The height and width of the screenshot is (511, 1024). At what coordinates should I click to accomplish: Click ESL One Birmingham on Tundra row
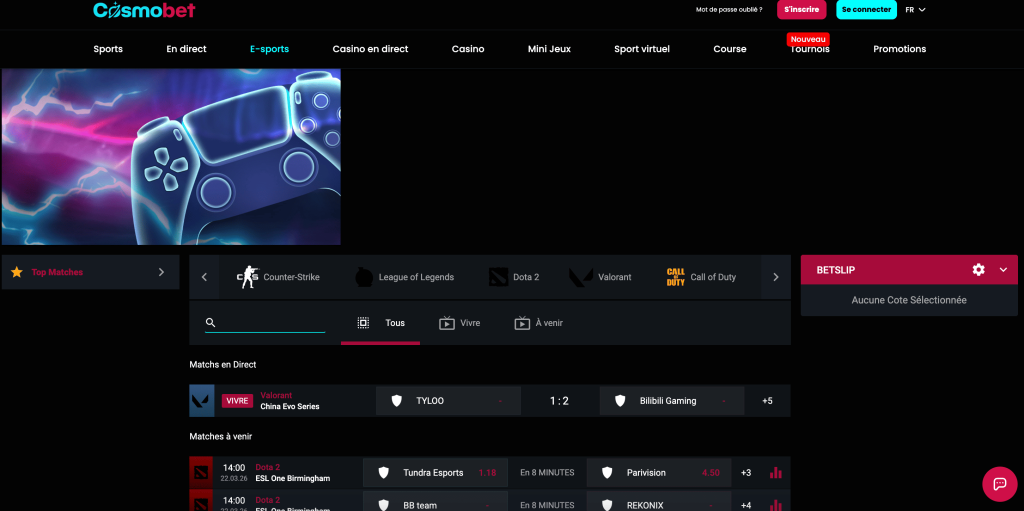pyautogui.click(x=293, y=478)
